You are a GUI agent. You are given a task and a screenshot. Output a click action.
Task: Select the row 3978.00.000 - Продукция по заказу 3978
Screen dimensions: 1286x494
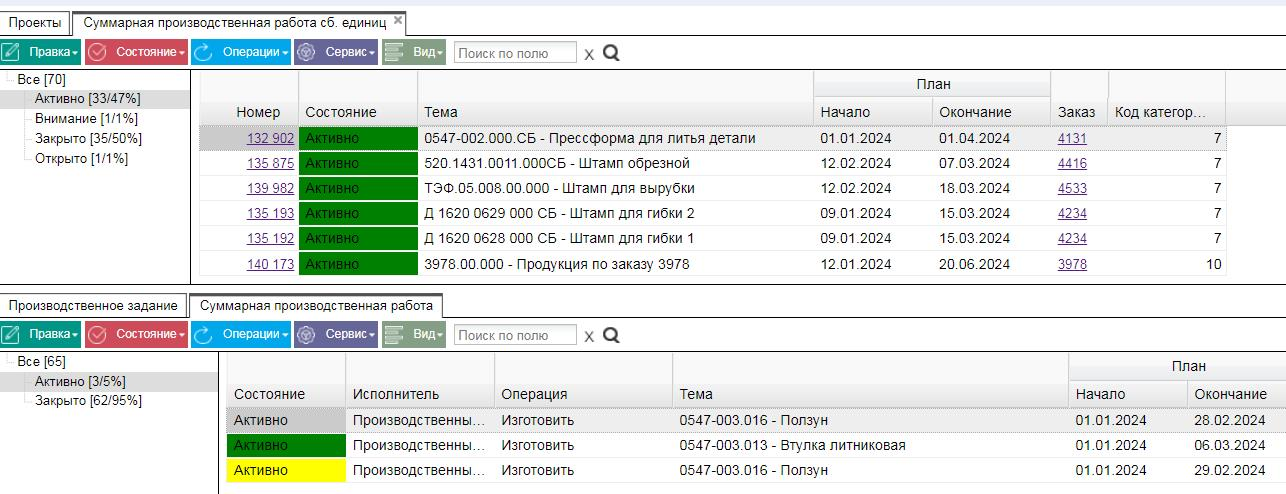[x=712, y=265]
